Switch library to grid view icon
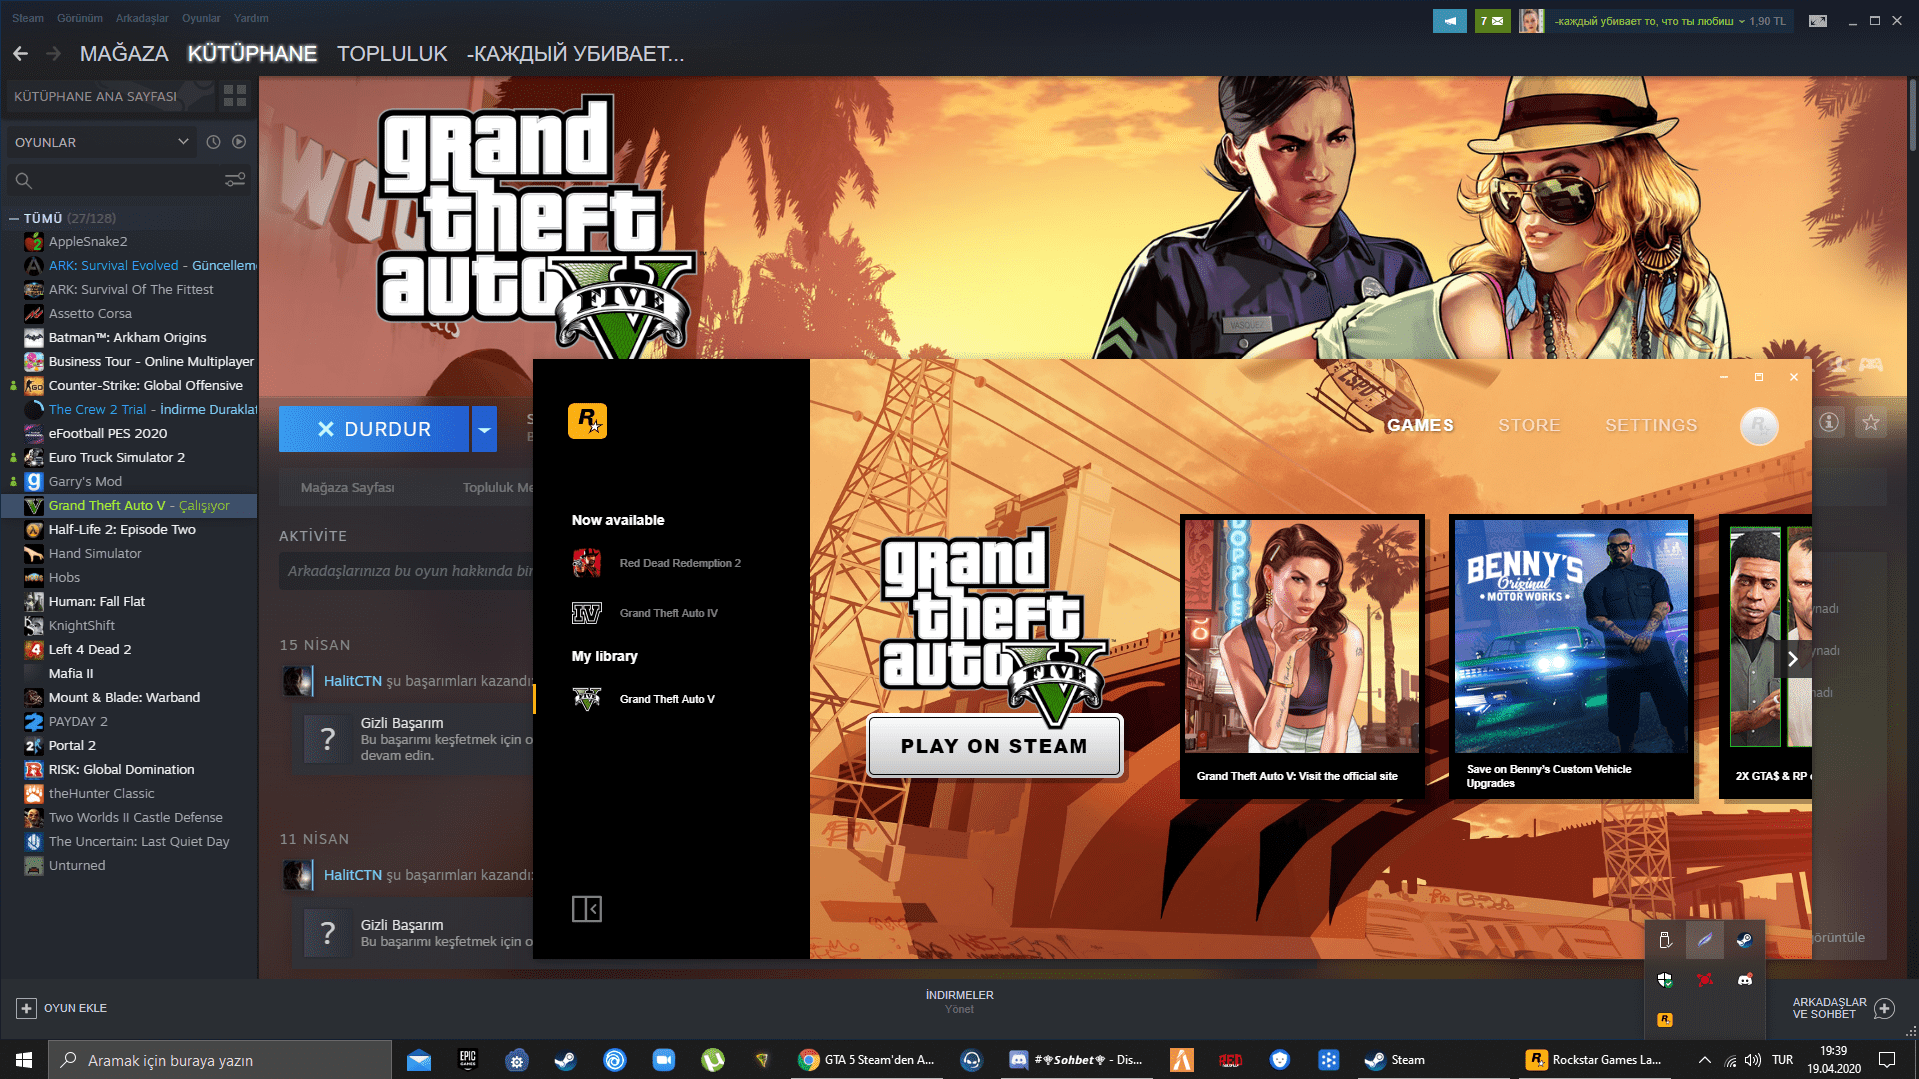The height and width of the screenshot is (1079, 1919). pos(236,96)
